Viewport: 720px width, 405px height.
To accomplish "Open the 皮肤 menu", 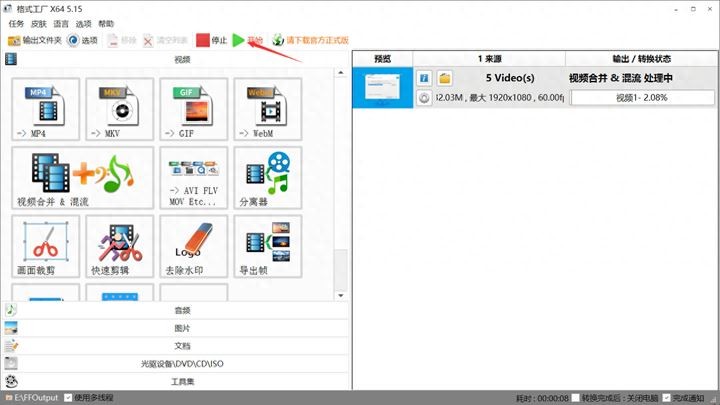I will pos(39,23).
